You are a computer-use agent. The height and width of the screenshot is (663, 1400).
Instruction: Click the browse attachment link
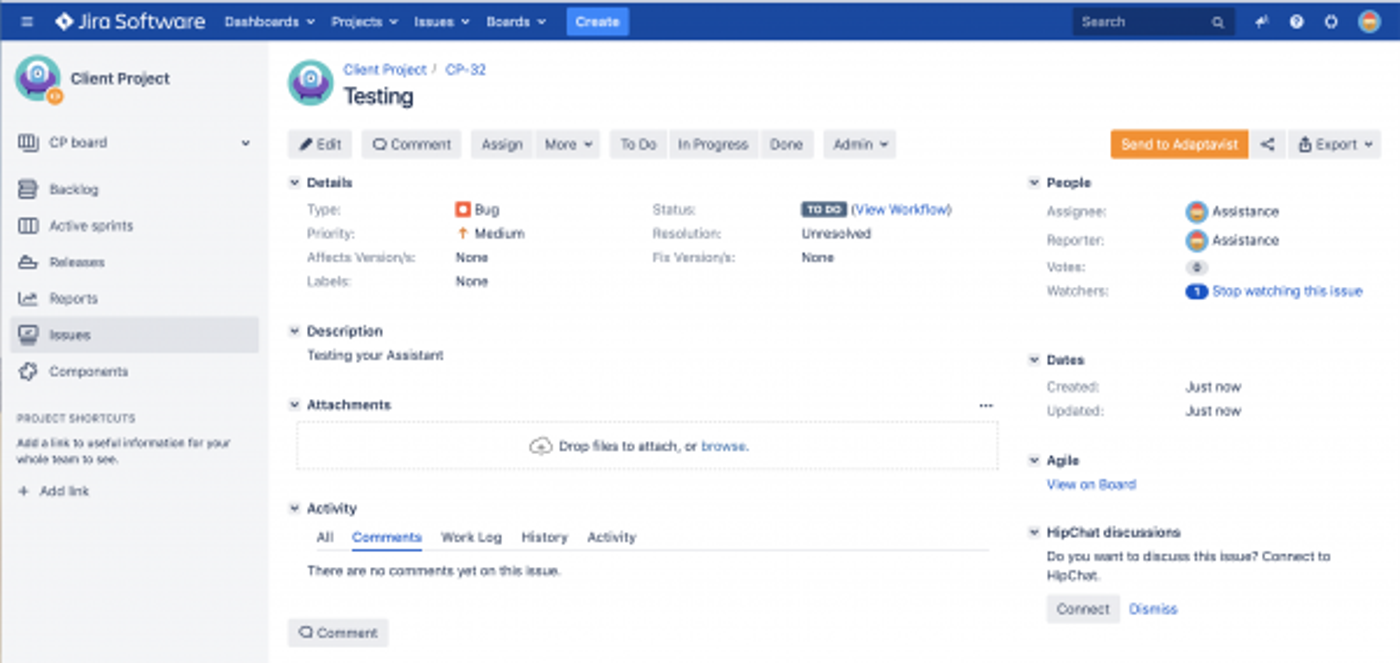[723, 446]
